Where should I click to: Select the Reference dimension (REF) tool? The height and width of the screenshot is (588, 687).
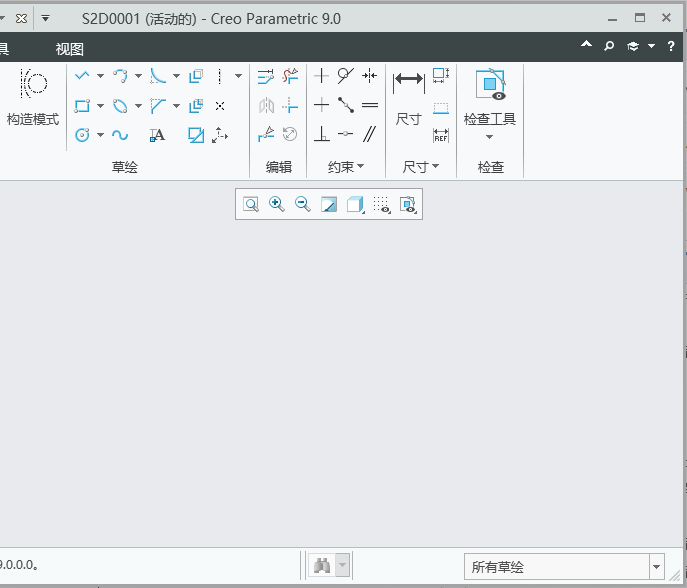(x=441, y=135)
